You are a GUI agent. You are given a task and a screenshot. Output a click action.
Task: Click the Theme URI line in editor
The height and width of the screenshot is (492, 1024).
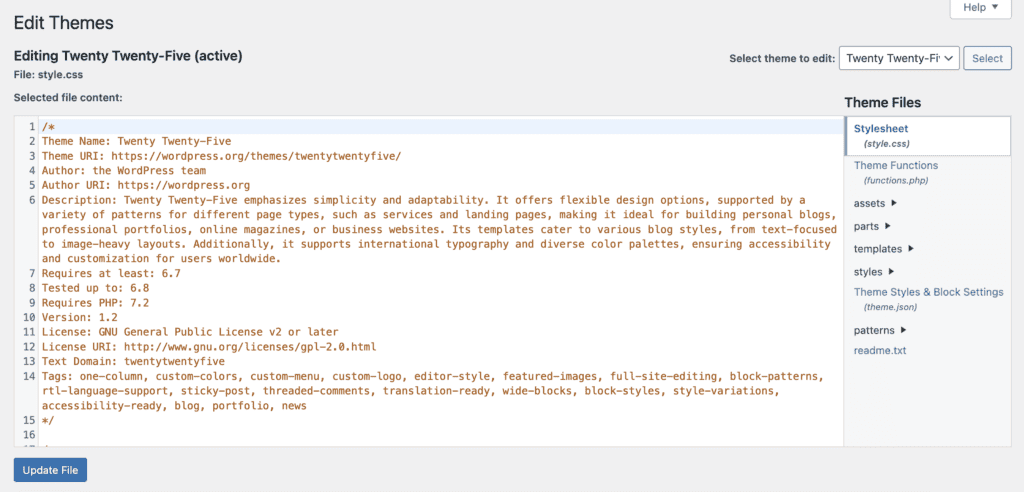click(221, 156)
